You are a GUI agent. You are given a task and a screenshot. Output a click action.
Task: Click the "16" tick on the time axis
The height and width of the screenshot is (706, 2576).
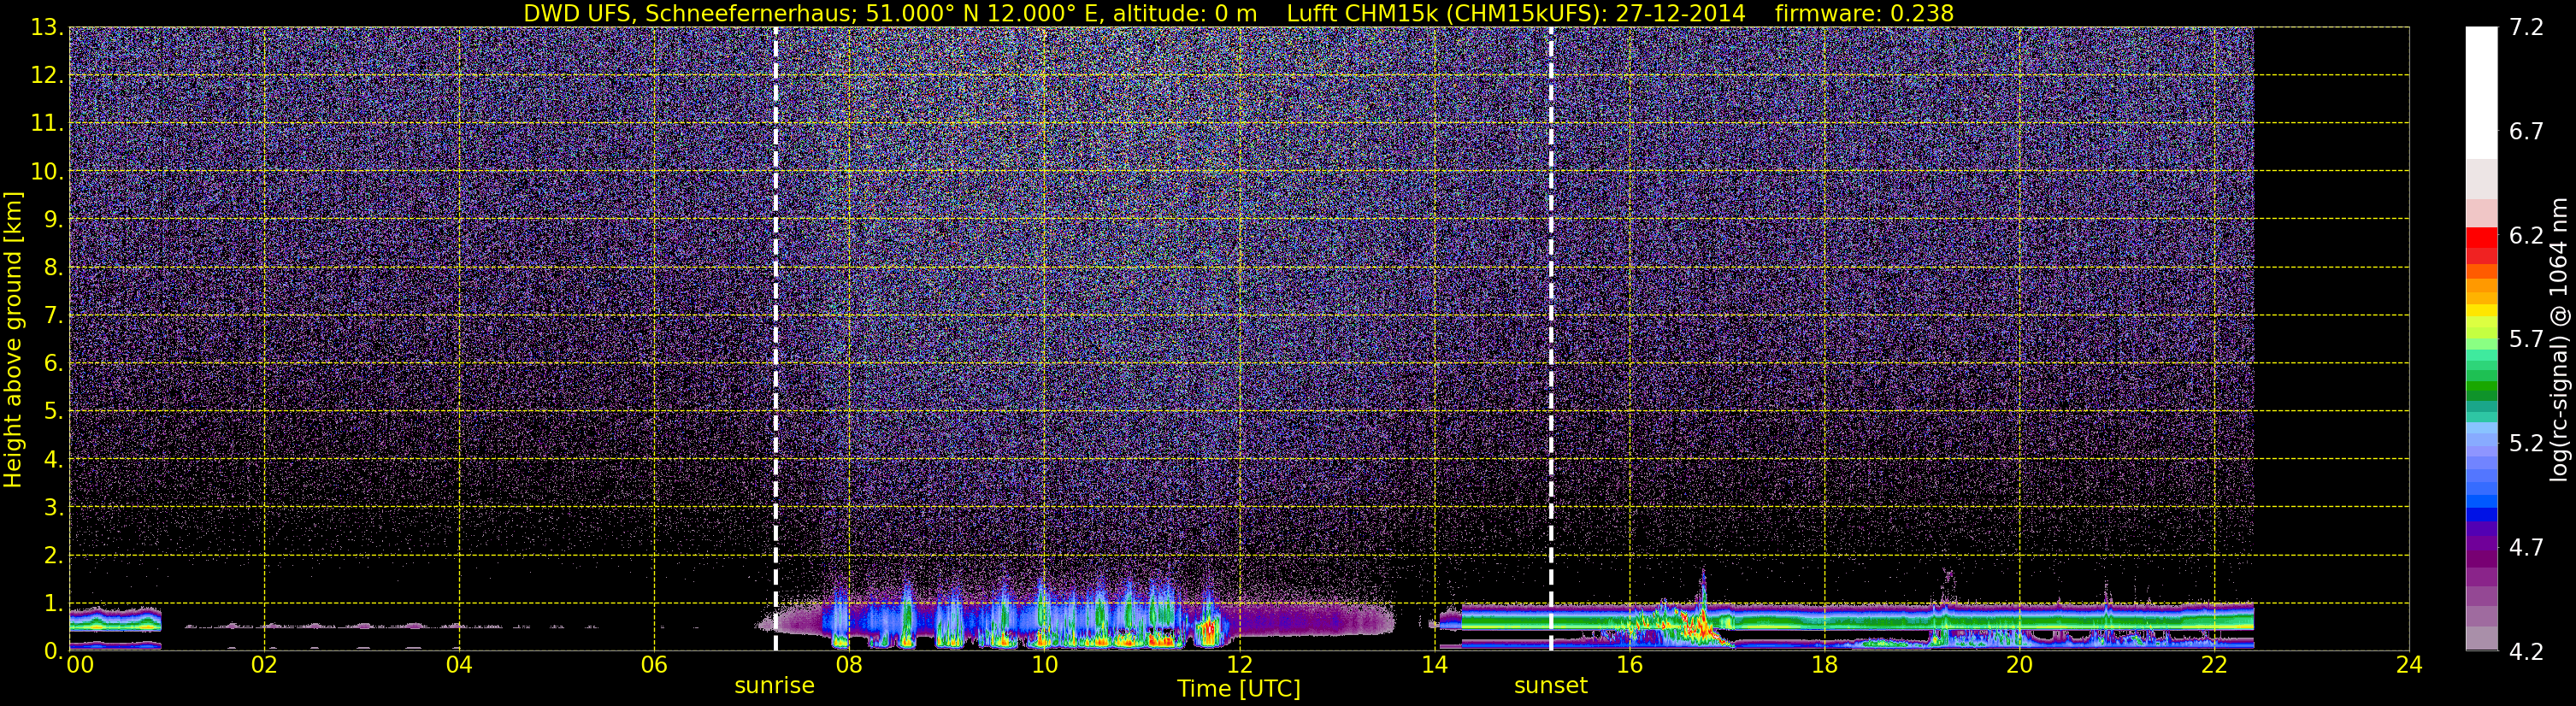pos(1629,665)
